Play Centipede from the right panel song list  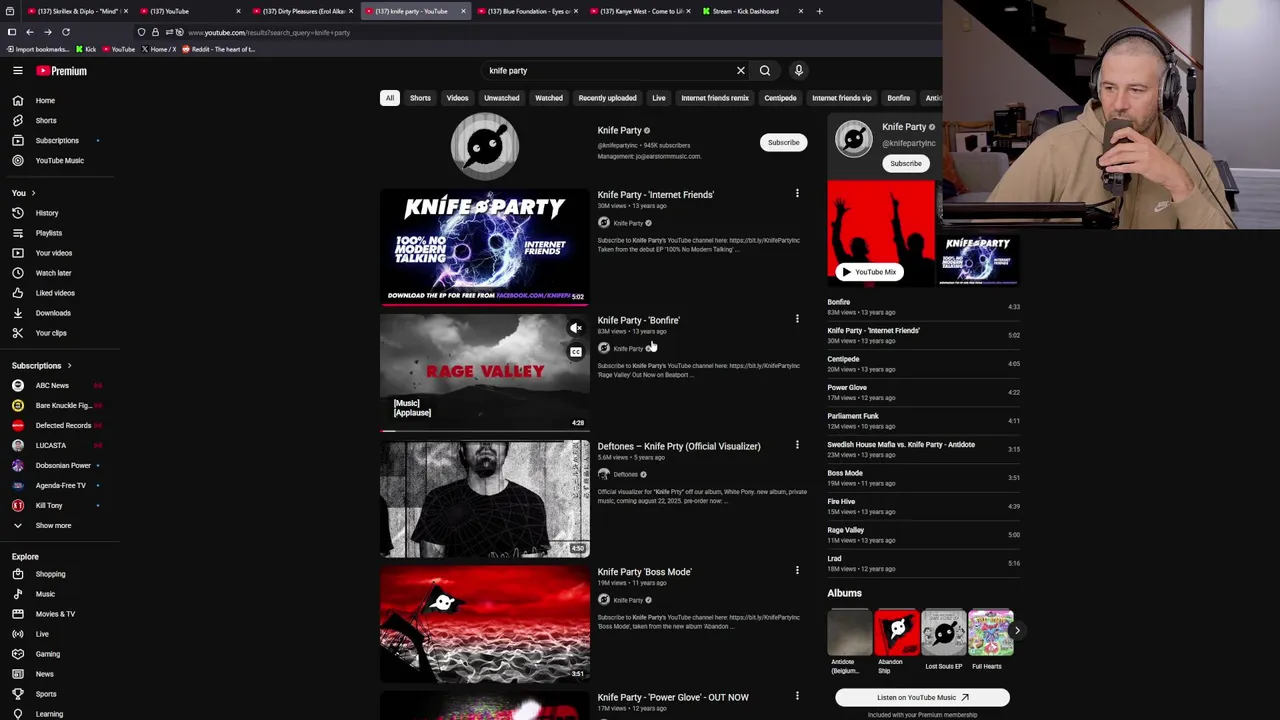(843, 359)
